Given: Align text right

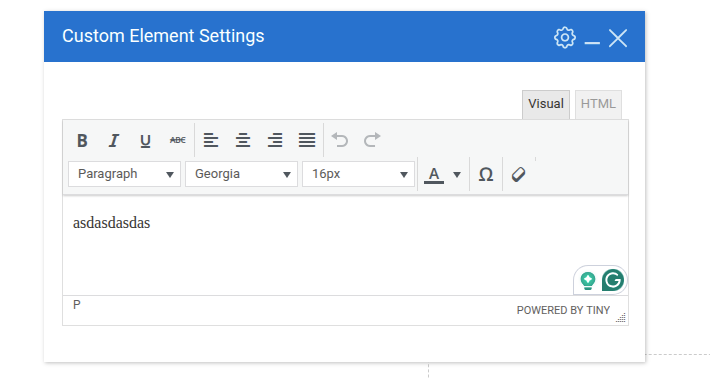Looking at the screenshot, I should pos(275,140).
